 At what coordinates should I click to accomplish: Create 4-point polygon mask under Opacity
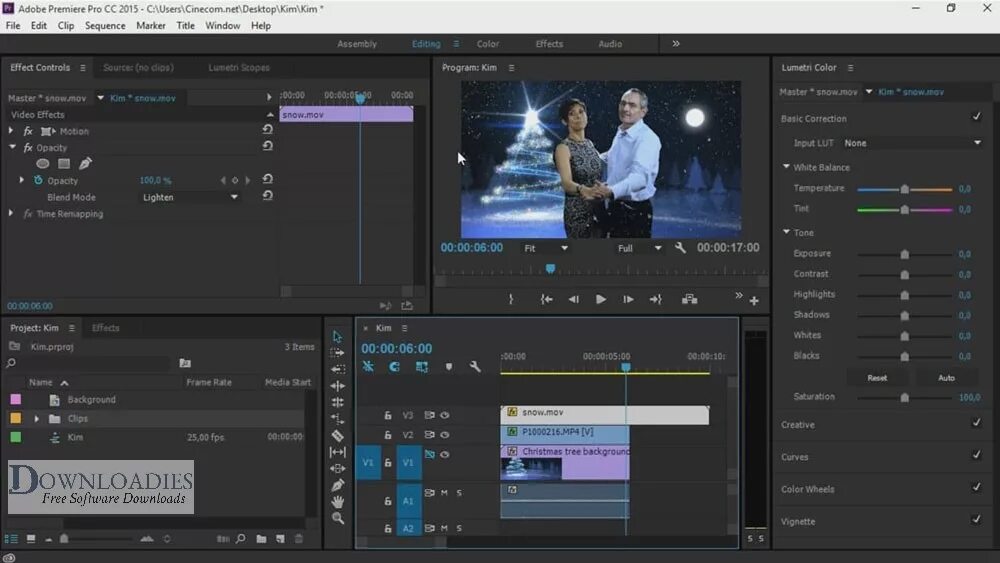click(64, 164)
